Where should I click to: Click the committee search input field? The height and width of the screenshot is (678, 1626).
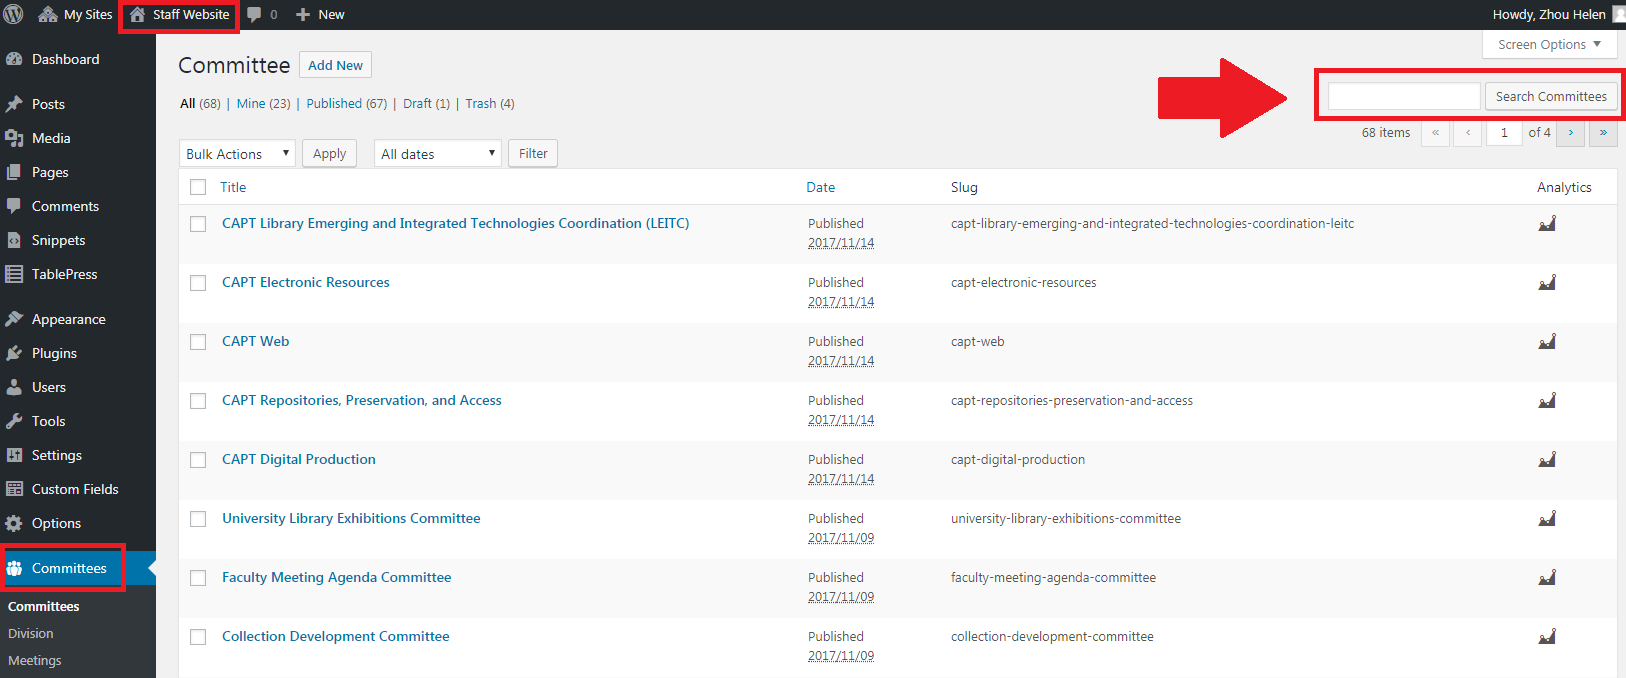[x=1403, y=96]
